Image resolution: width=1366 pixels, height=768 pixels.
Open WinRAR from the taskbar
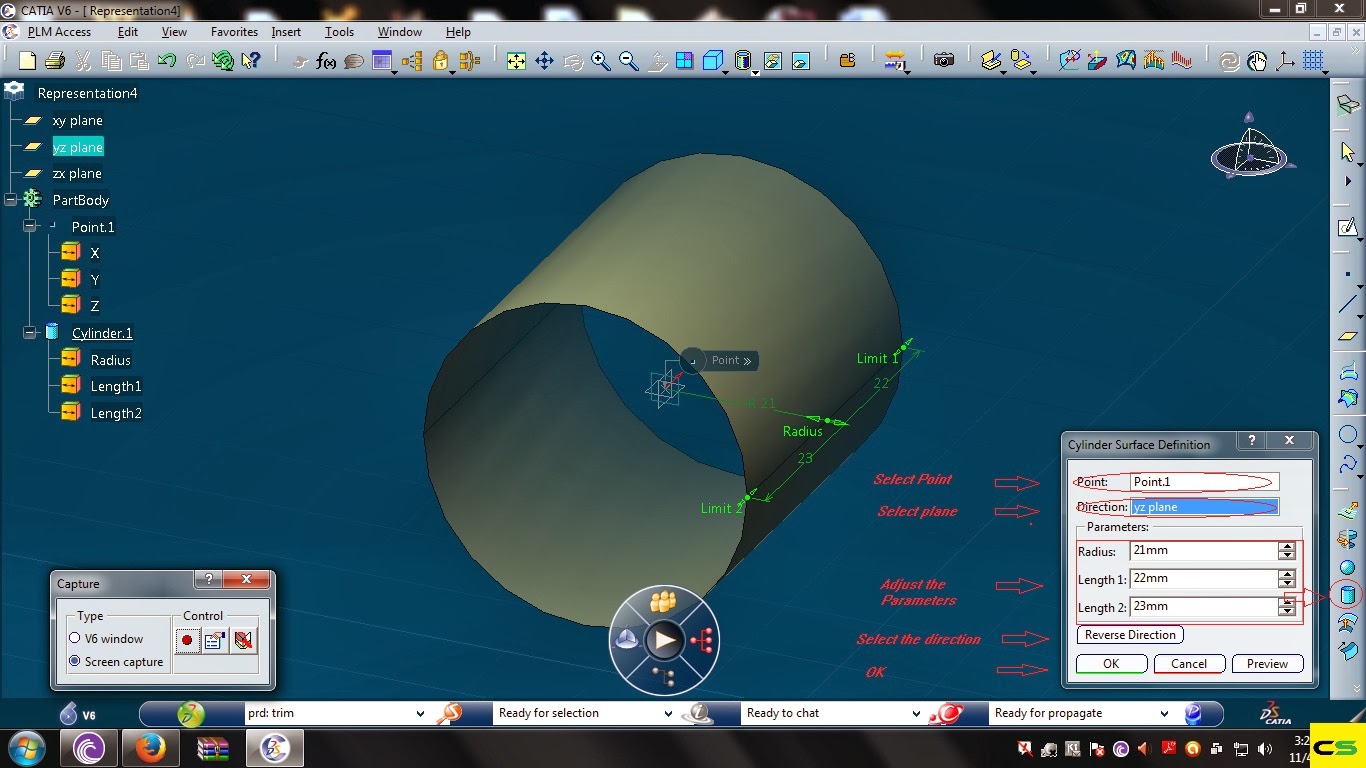tap(212, 748)
